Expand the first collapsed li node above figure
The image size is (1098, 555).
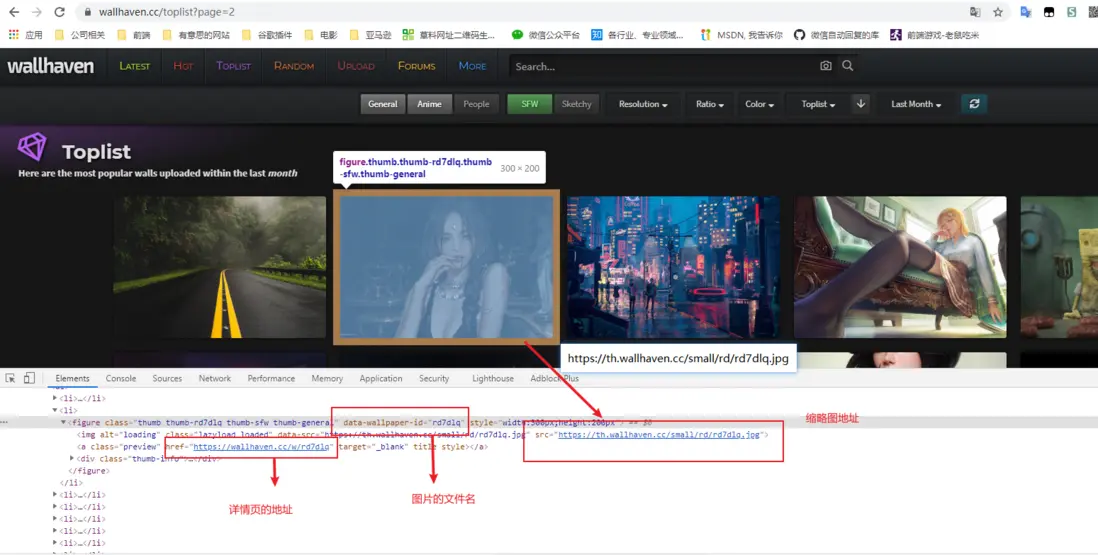point(55,398)
